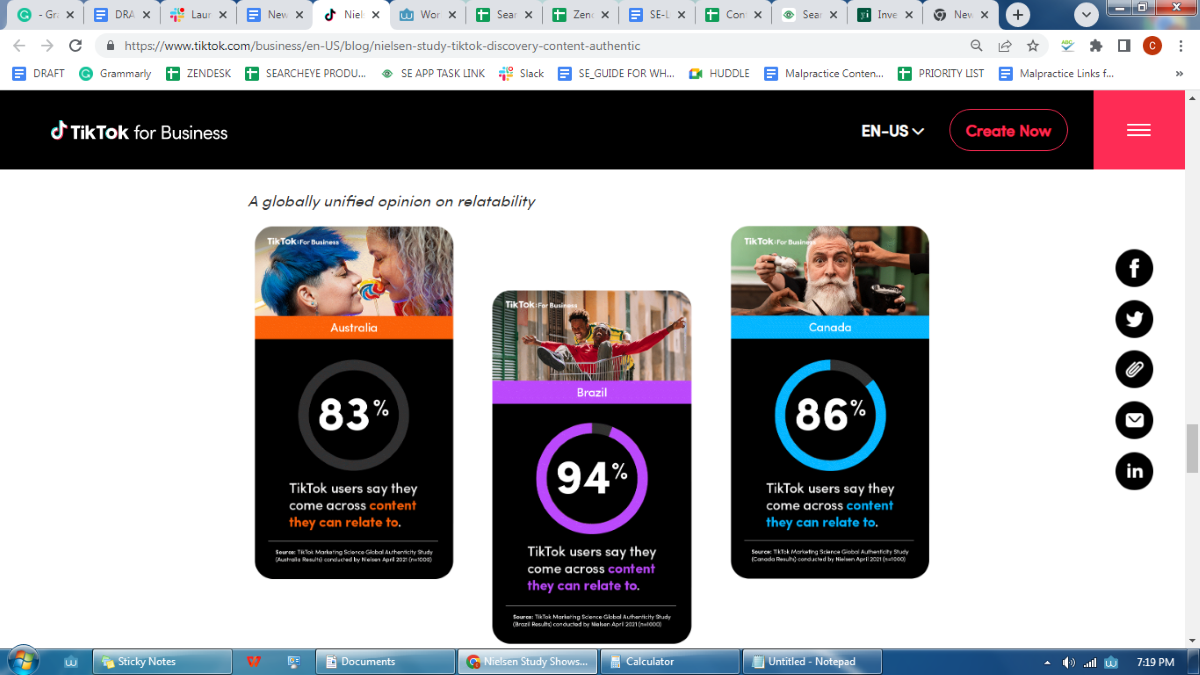The height and width of the screenshot is (675, 1200).
Task: Open SE APP TASK LINK bookmark
Action: coord(433,73)
